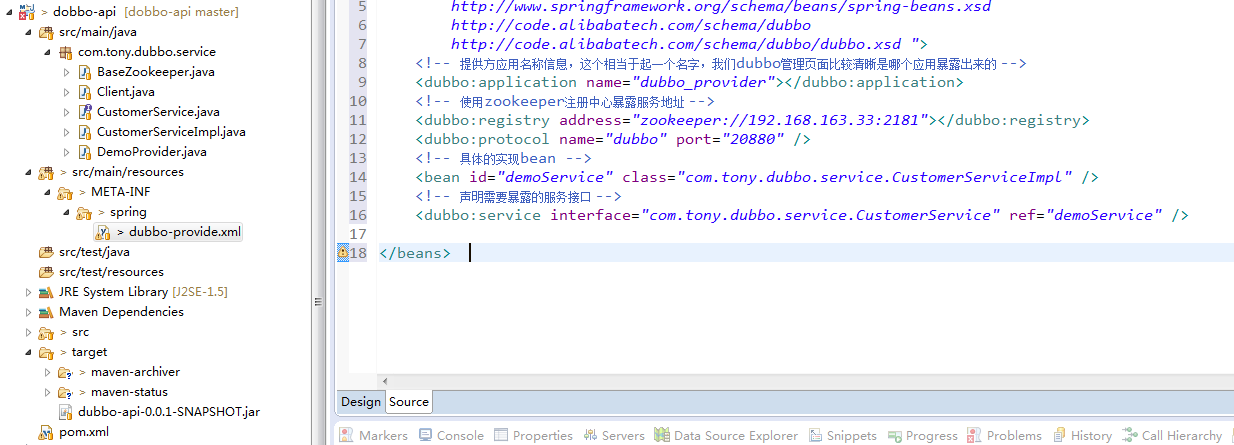Open the Problems view tab
1234x445 pixels.
1005,435
